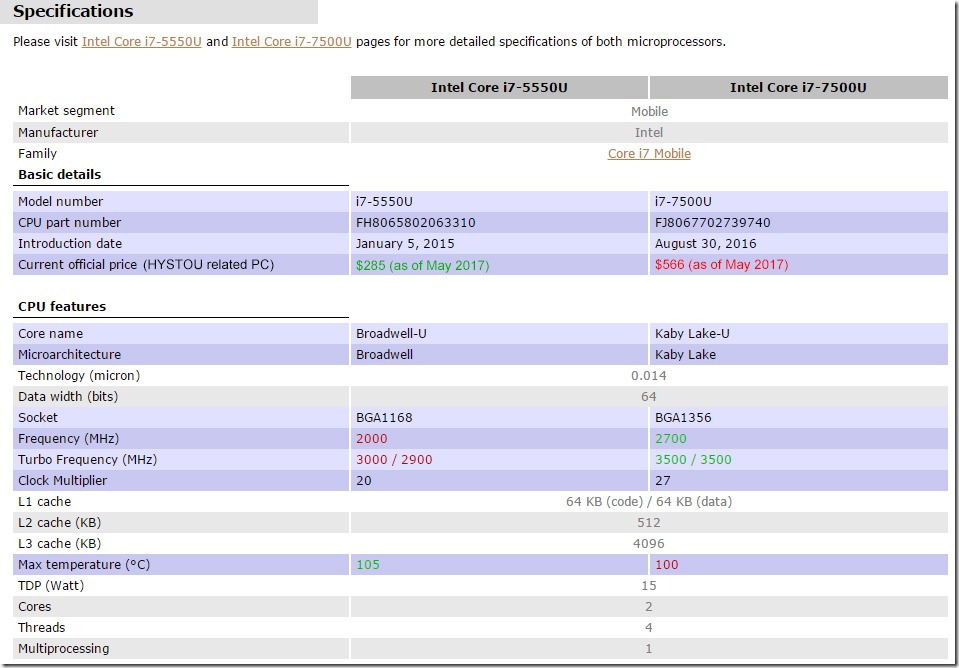Click the TDP (Watt) label

[x=51, y=585]
